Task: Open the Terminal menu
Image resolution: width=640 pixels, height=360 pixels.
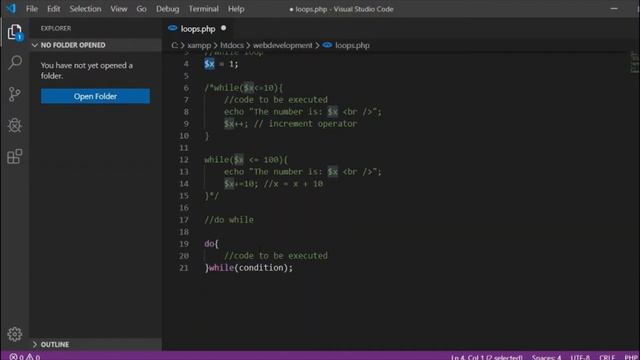Action: (x=203, y=9)
